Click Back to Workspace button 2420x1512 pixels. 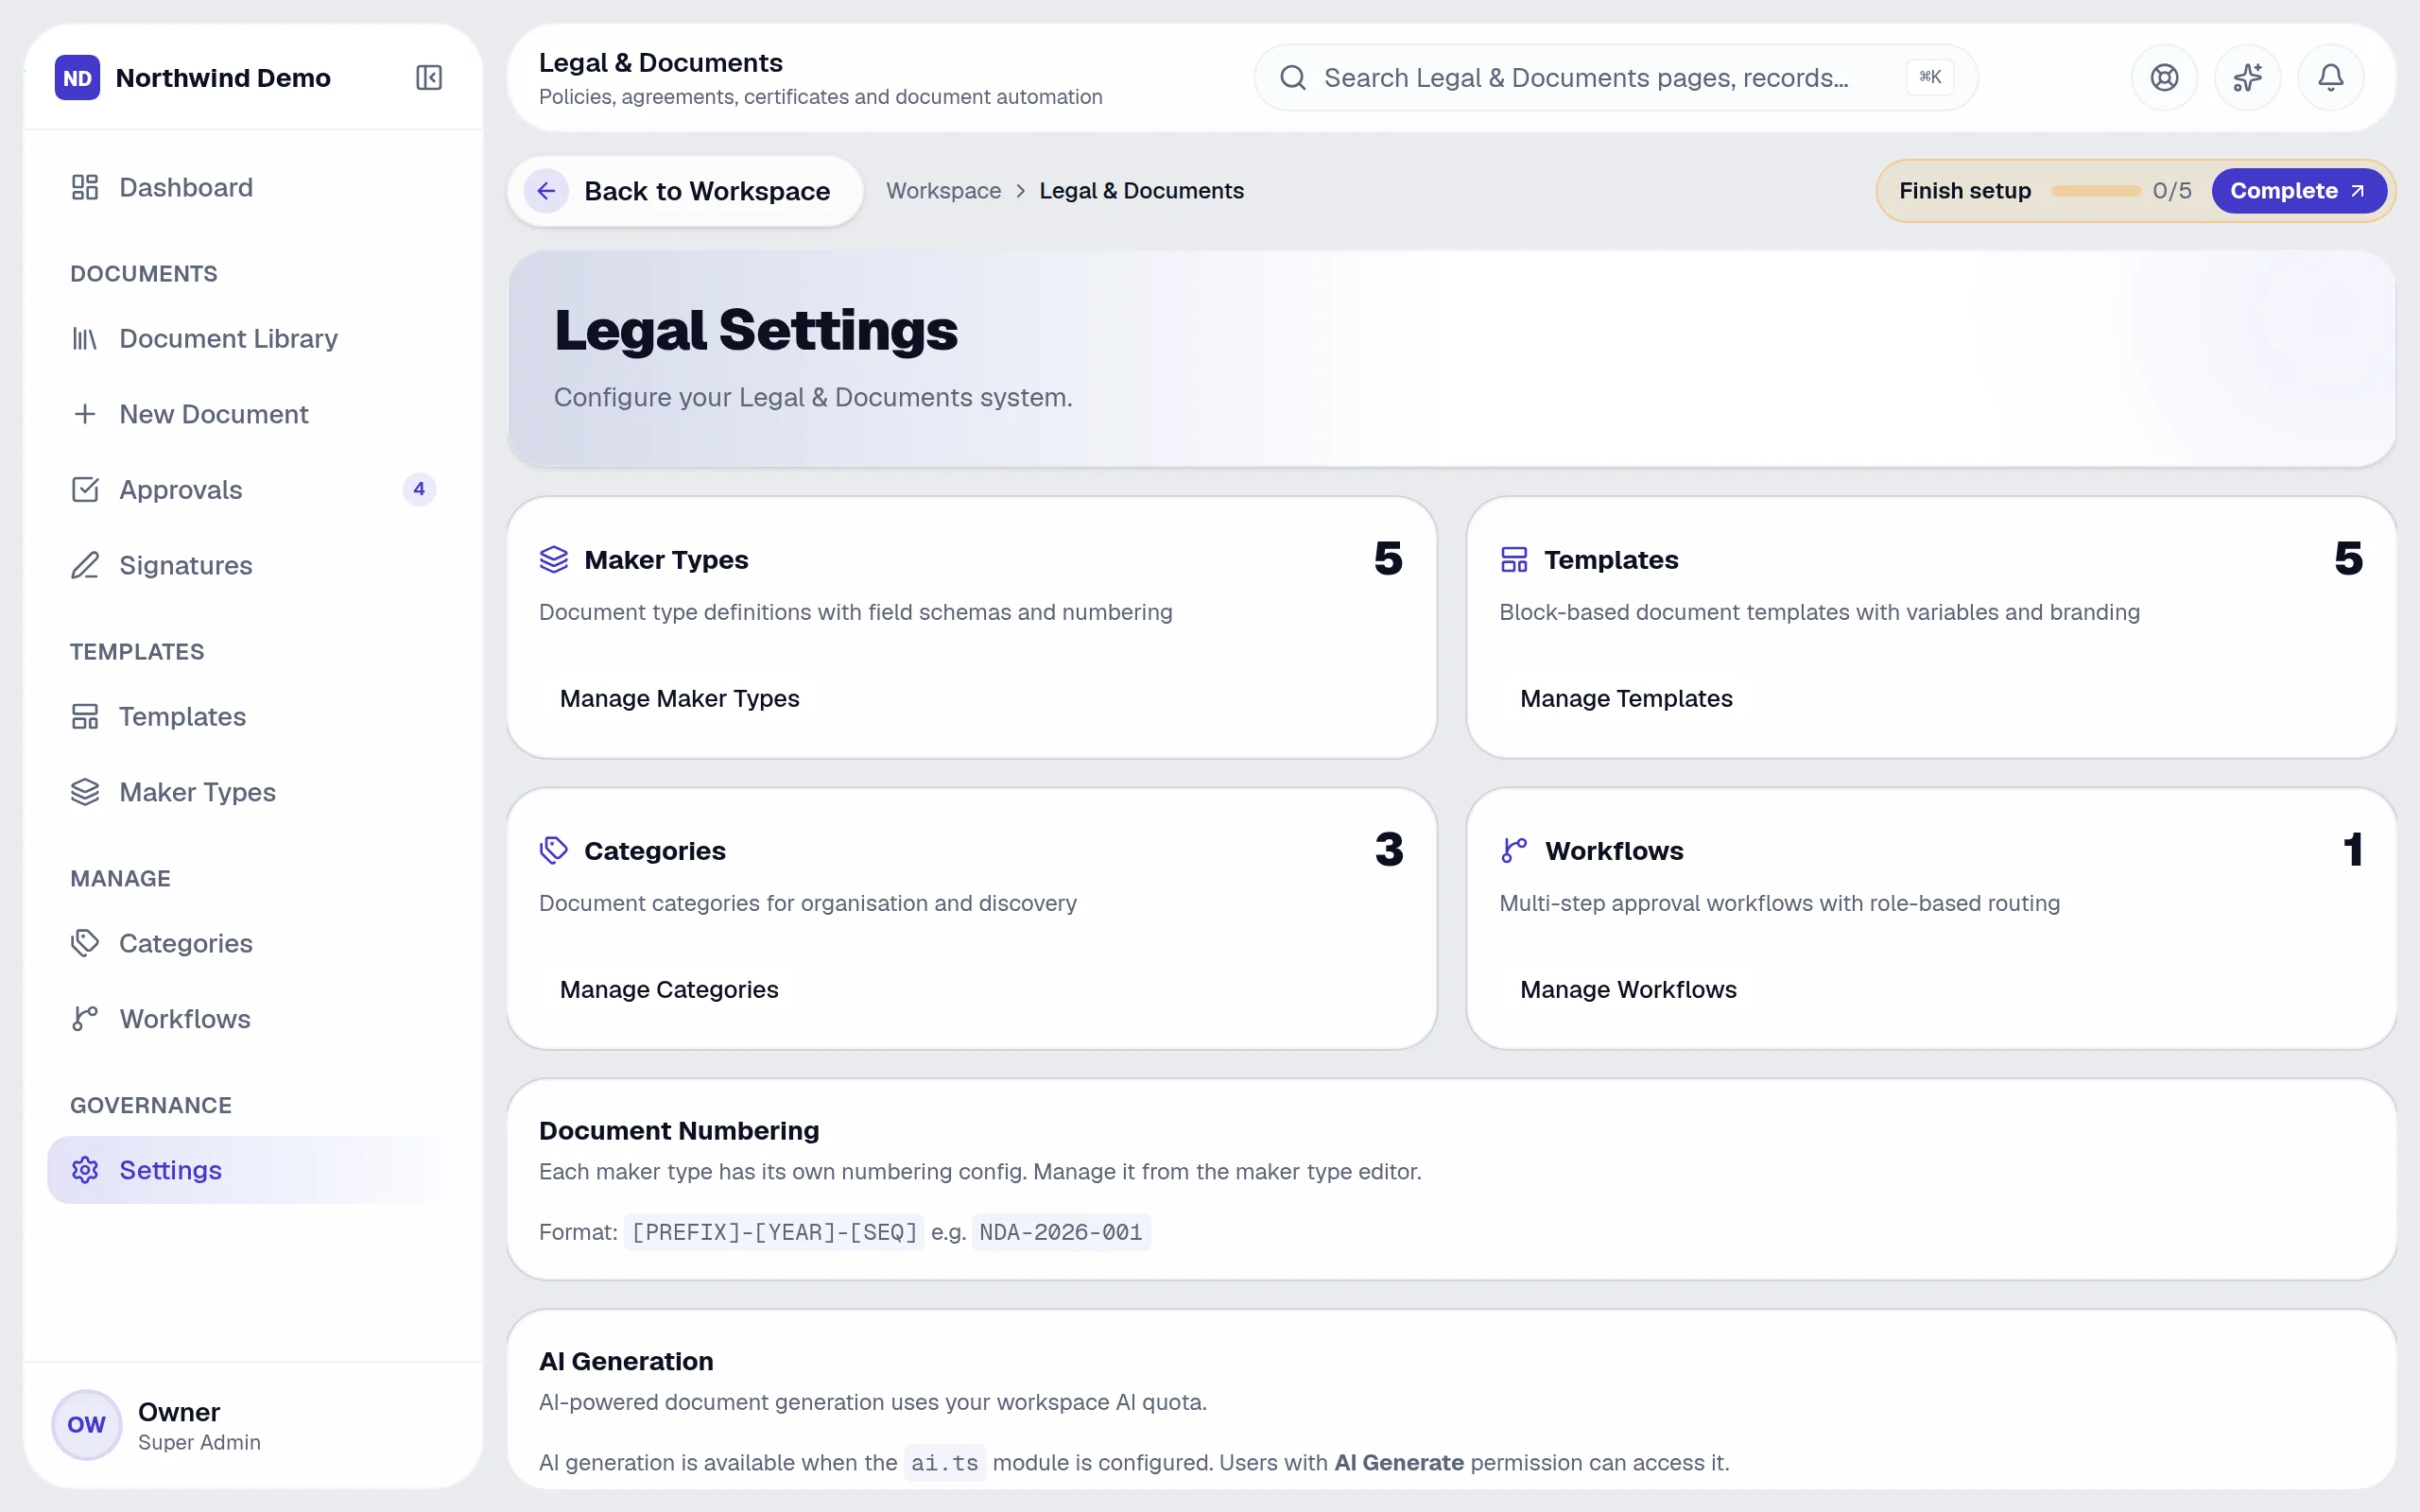pos(685,191)
